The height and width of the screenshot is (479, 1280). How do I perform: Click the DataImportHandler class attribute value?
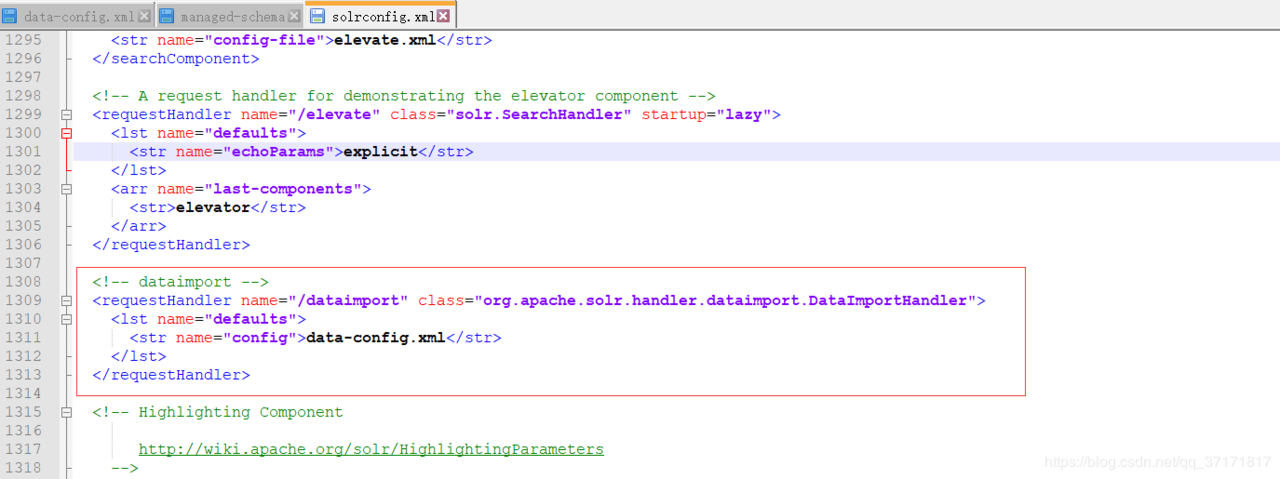tap(724, 301)
